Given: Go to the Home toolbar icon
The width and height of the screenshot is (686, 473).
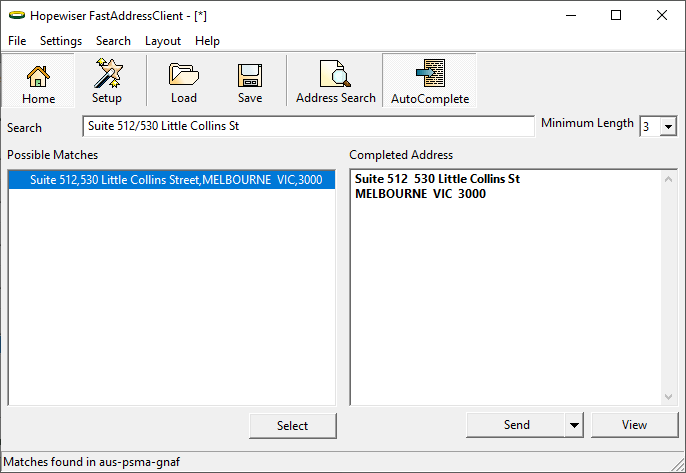Looking at the screenshot, I should pyautogui.click(x=38, y=81).
